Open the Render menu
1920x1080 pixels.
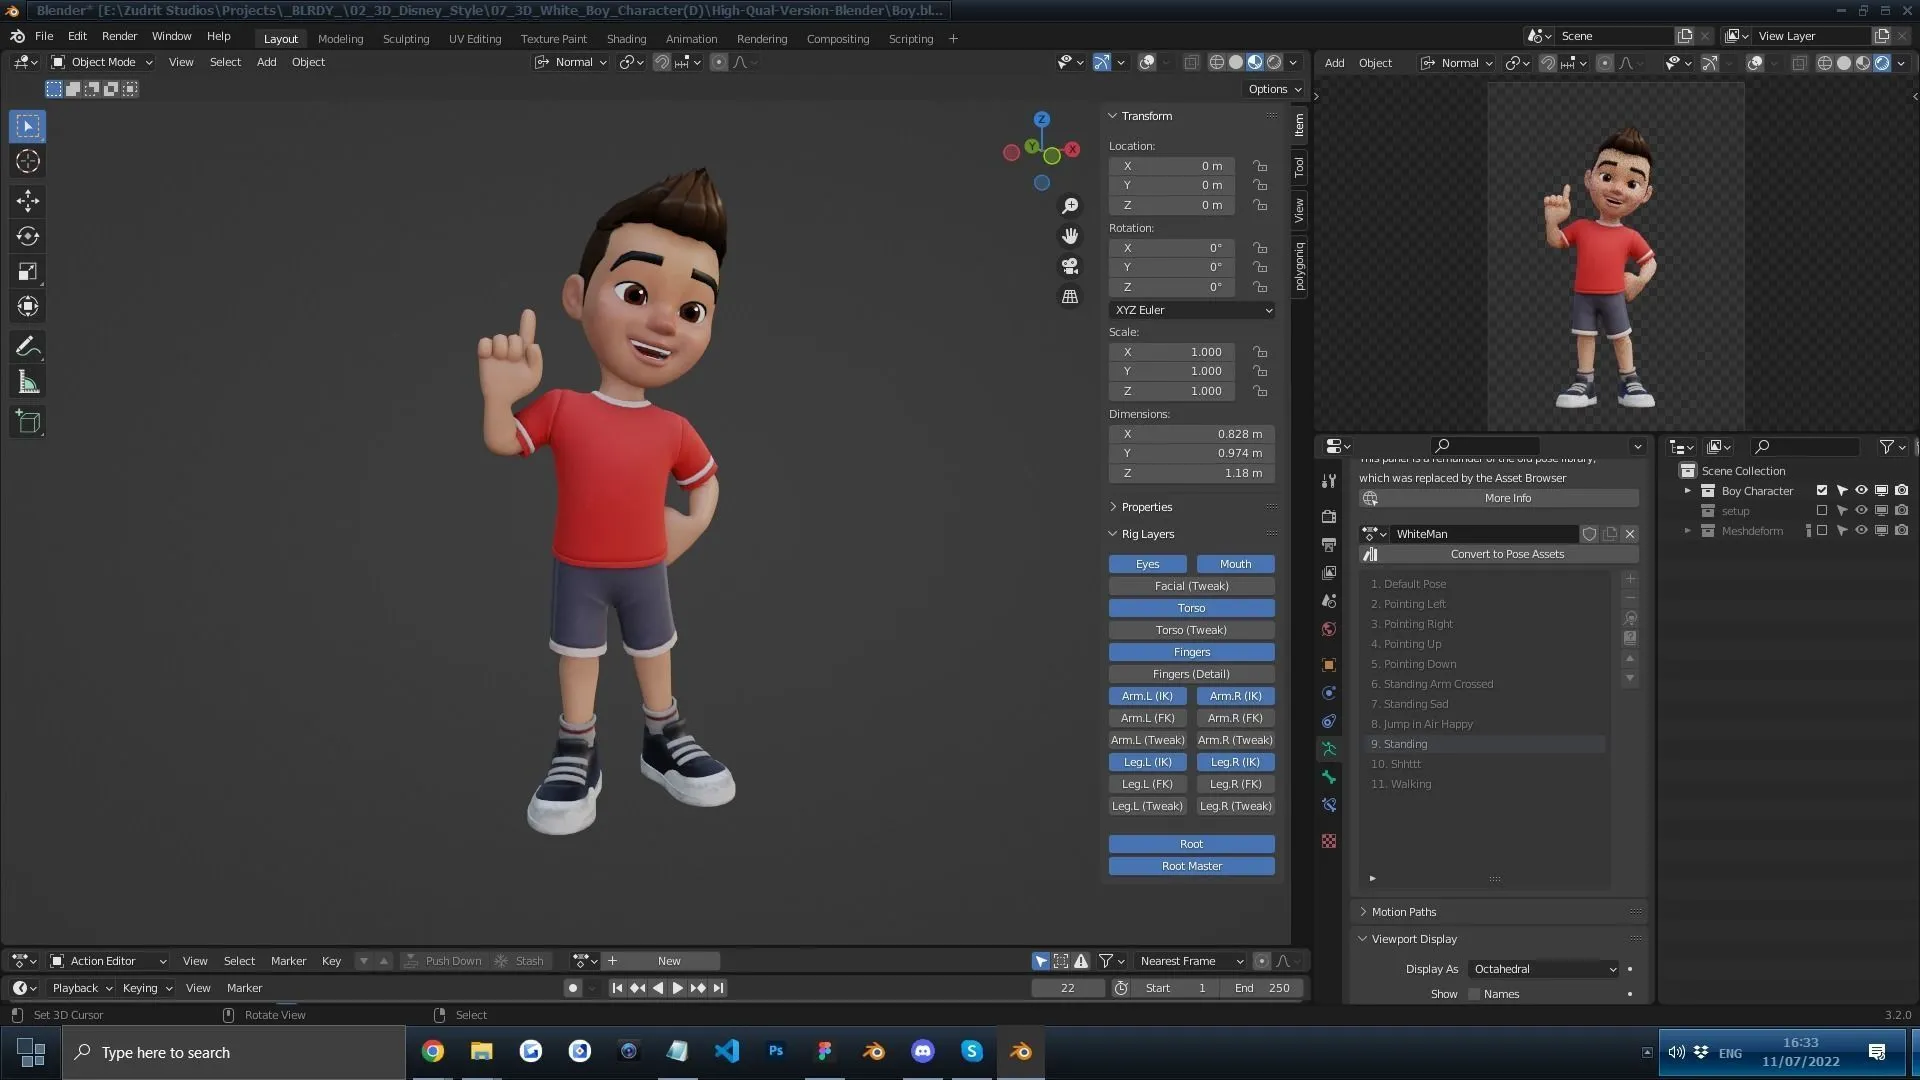(120, 36)
